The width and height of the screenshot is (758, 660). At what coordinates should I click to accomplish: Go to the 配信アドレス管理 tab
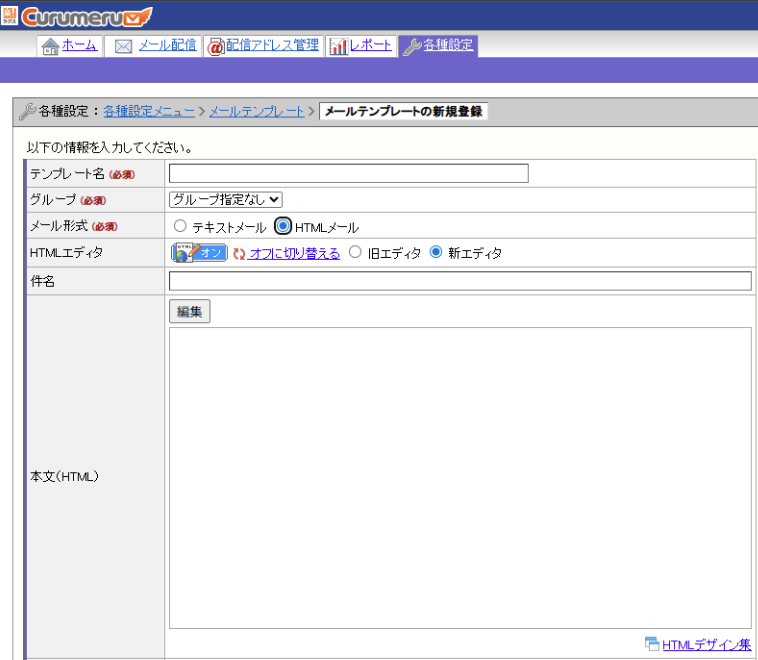click(x=272, y=46)
